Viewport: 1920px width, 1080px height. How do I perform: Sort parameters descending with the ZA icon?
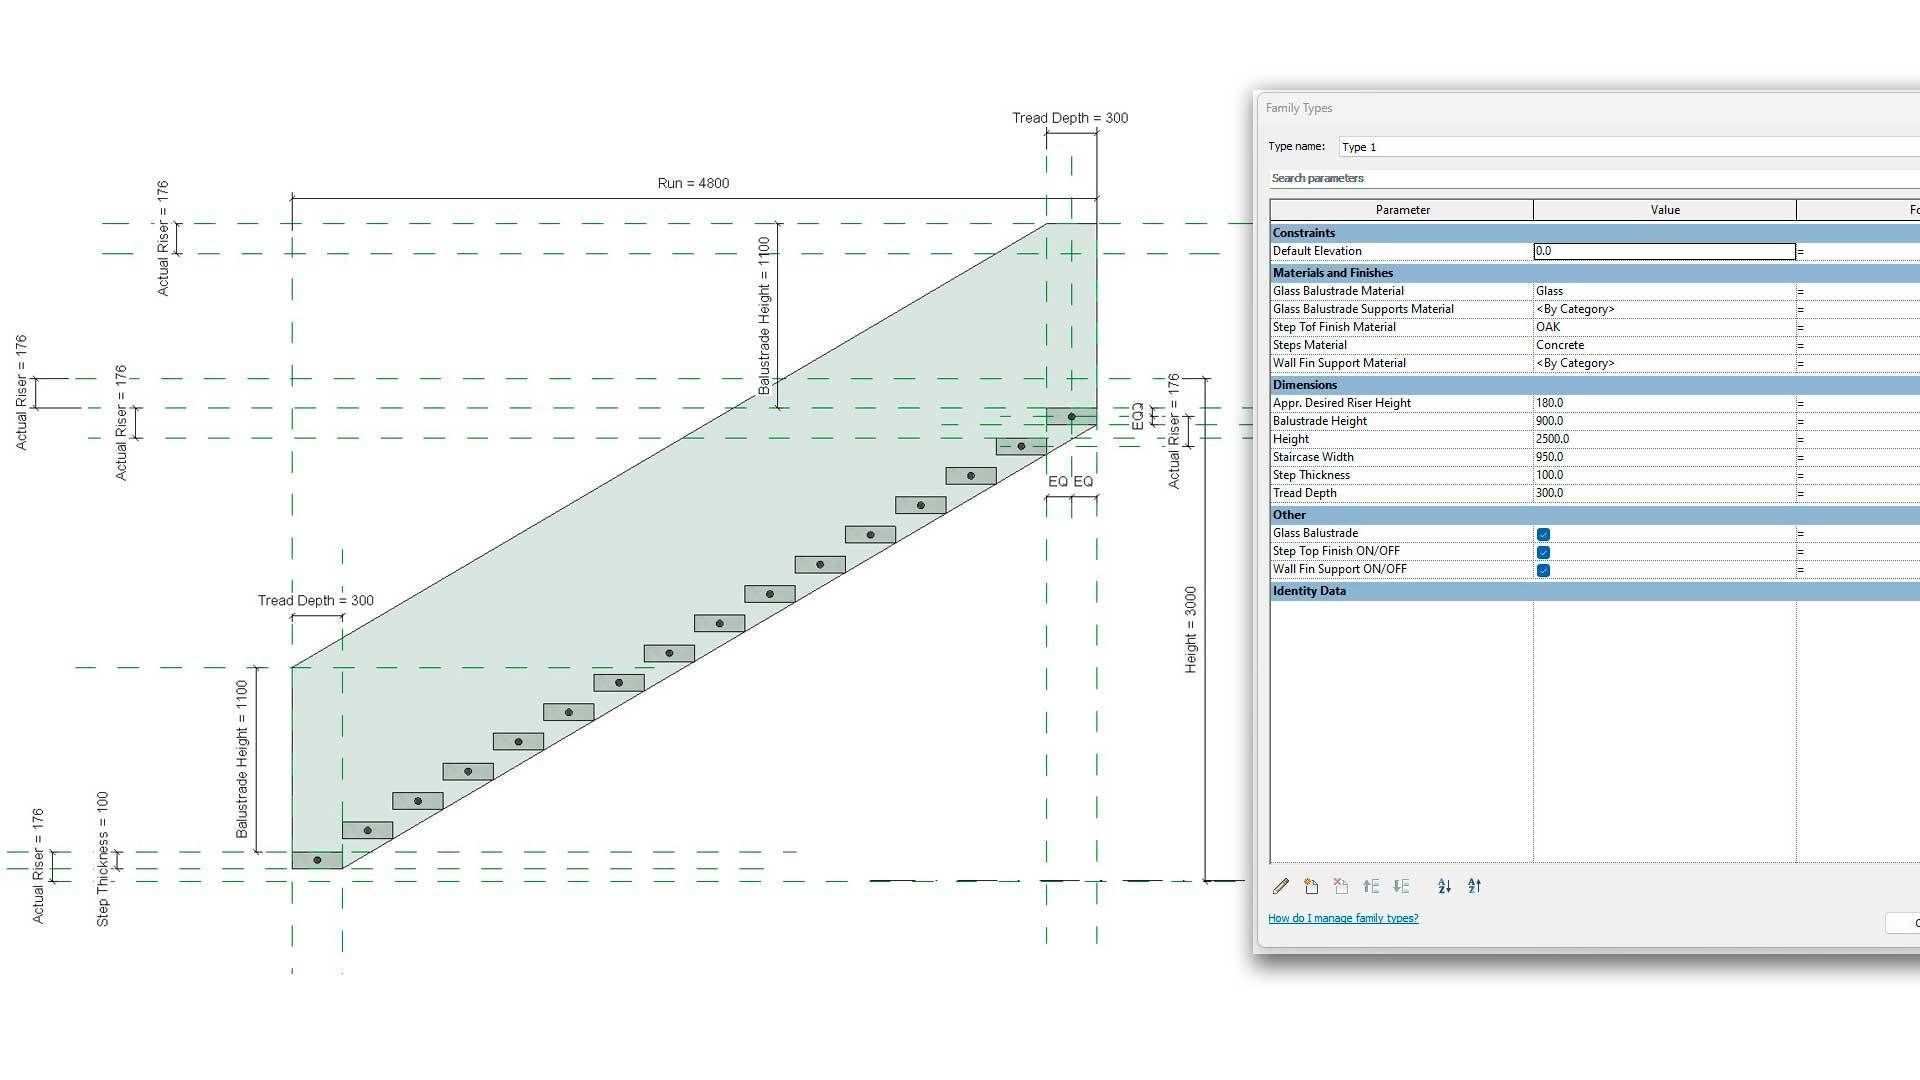point(1474,886)
